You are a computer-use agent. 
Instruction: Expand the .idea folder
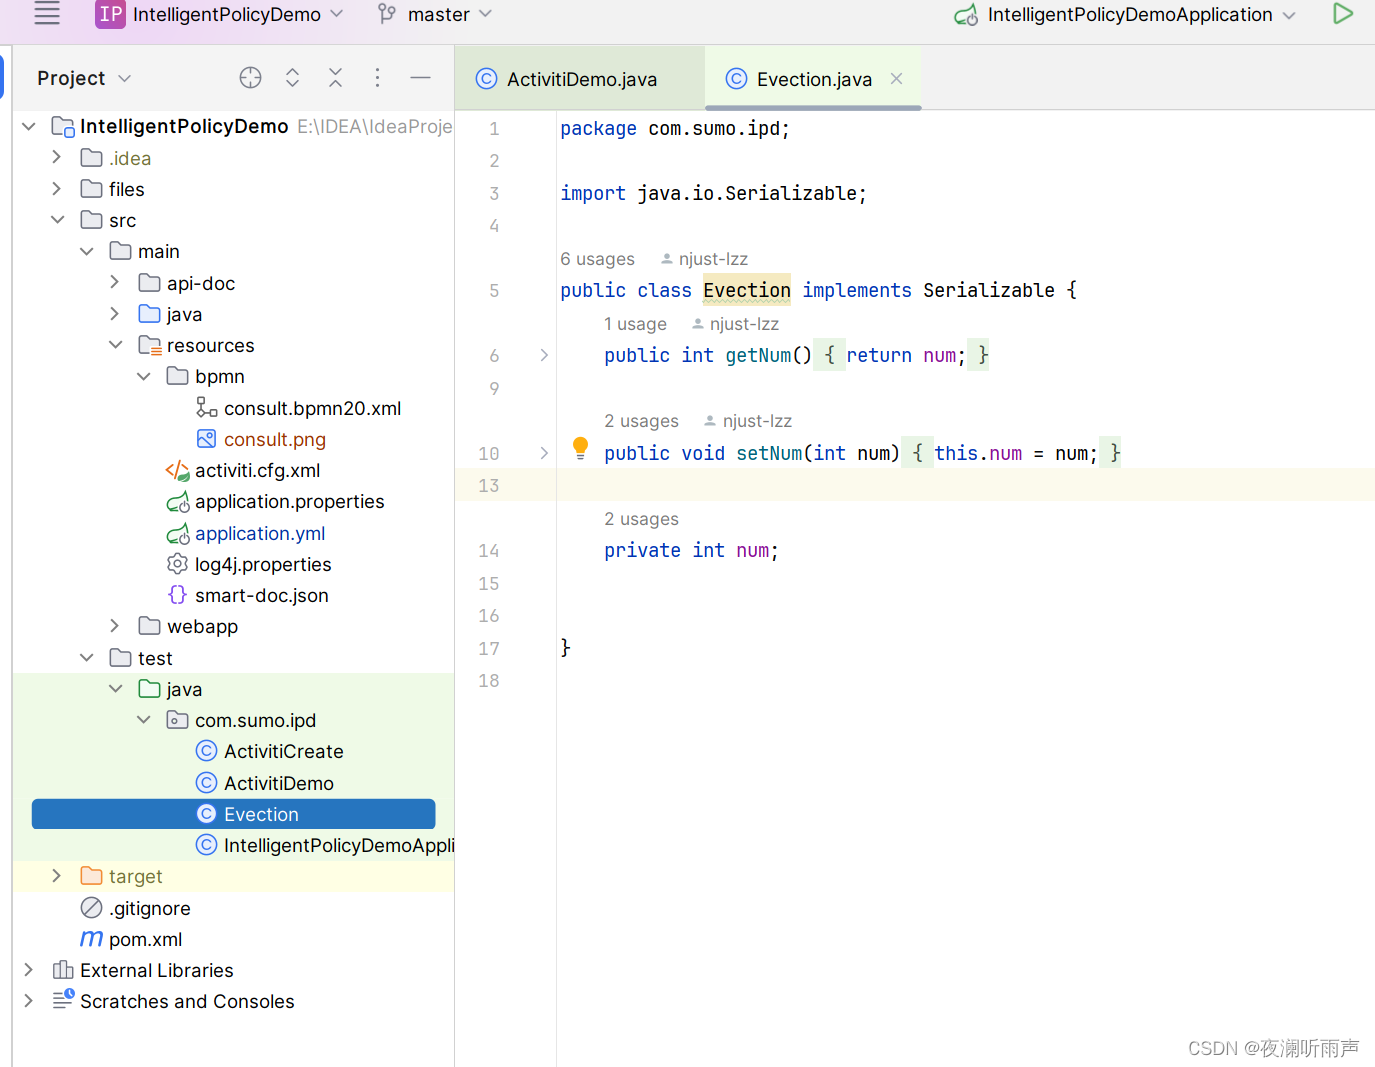click(56, 157)
